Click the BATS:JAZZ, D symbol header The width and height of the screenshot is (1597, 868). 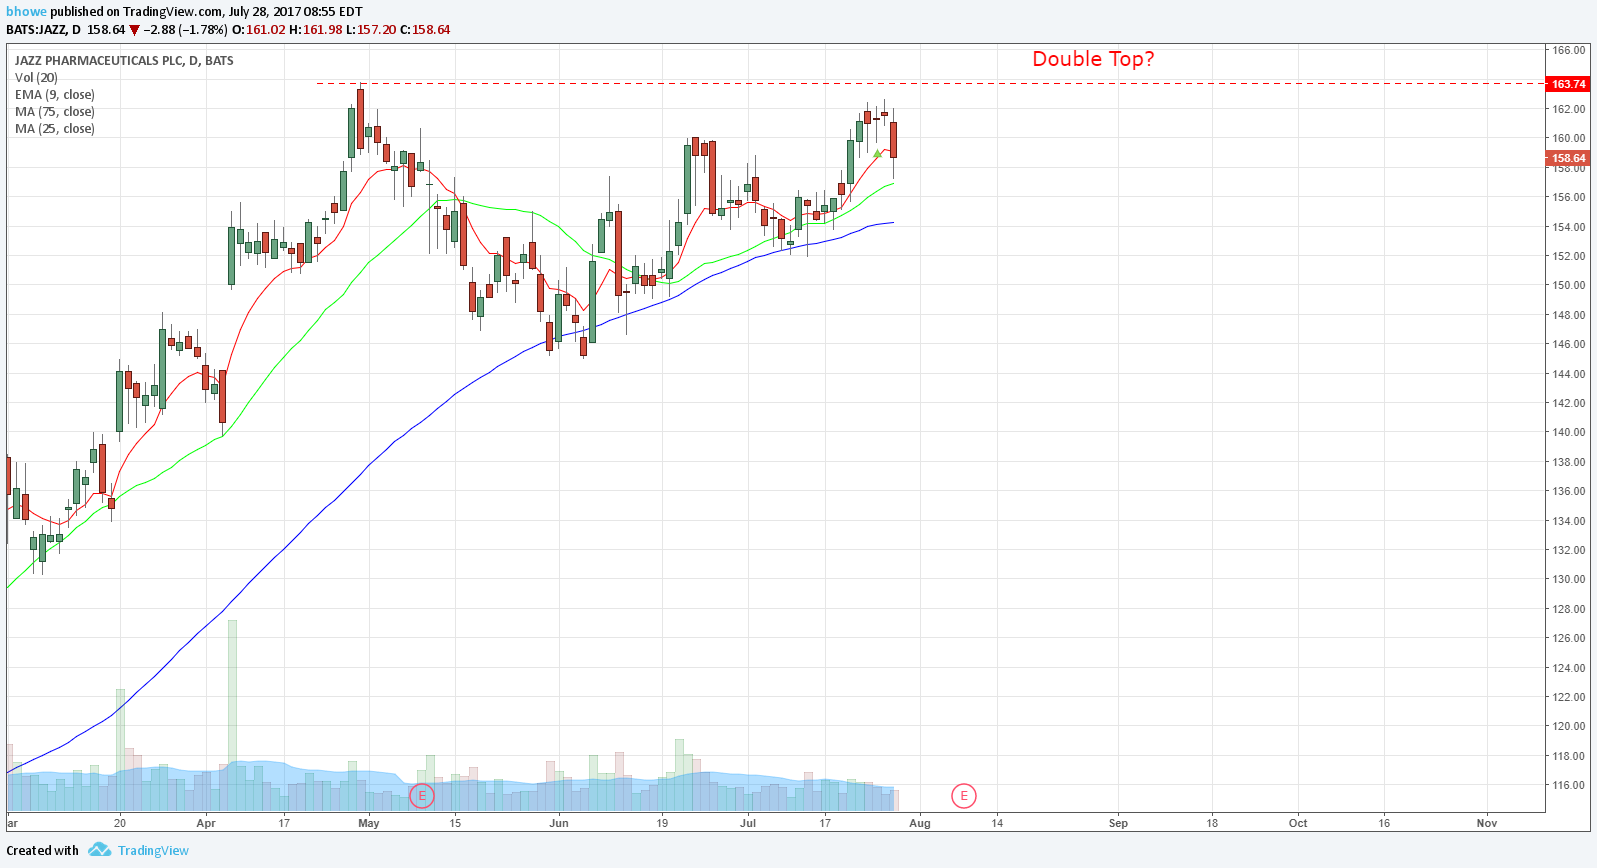click(x=43, y=30)
